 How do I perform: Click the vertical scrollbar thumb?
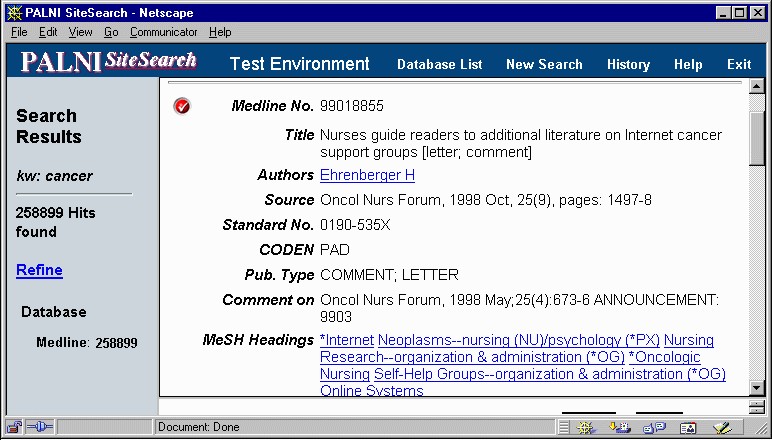758,136
